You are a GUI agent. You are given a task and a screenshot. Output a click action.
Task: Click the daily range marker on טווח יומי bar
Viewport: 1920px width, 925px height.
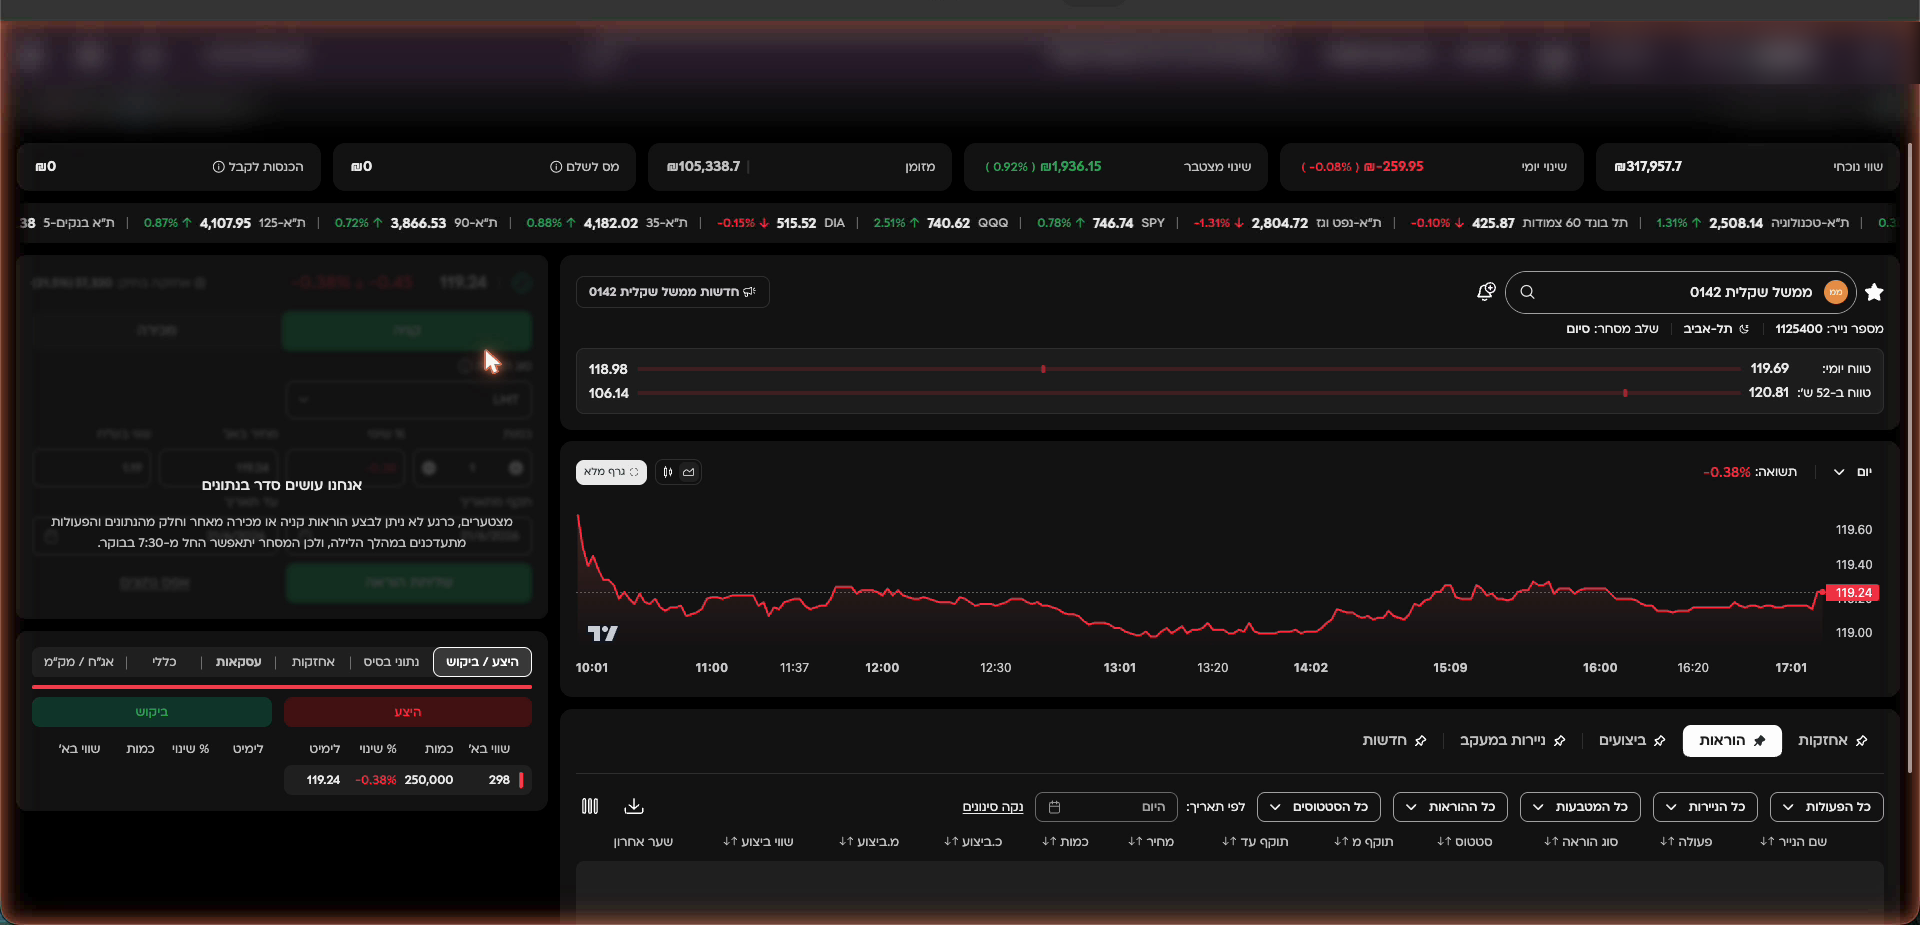(x=1043, y=369)
